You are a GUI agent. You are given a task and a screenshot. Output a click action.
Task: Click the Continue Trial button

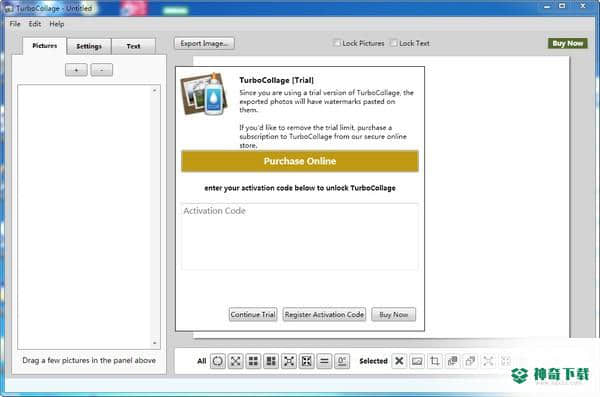[253, 314]
